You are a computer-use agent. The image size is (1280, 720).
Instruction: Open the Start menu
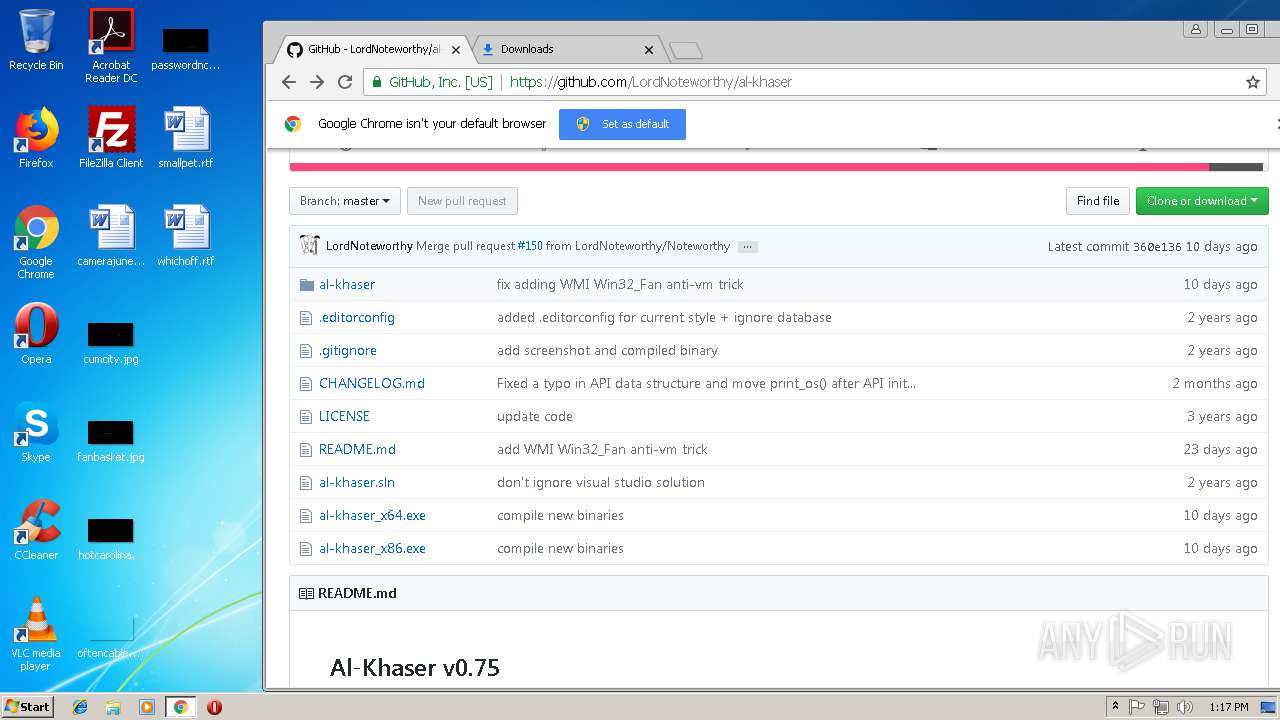point(28,706)
